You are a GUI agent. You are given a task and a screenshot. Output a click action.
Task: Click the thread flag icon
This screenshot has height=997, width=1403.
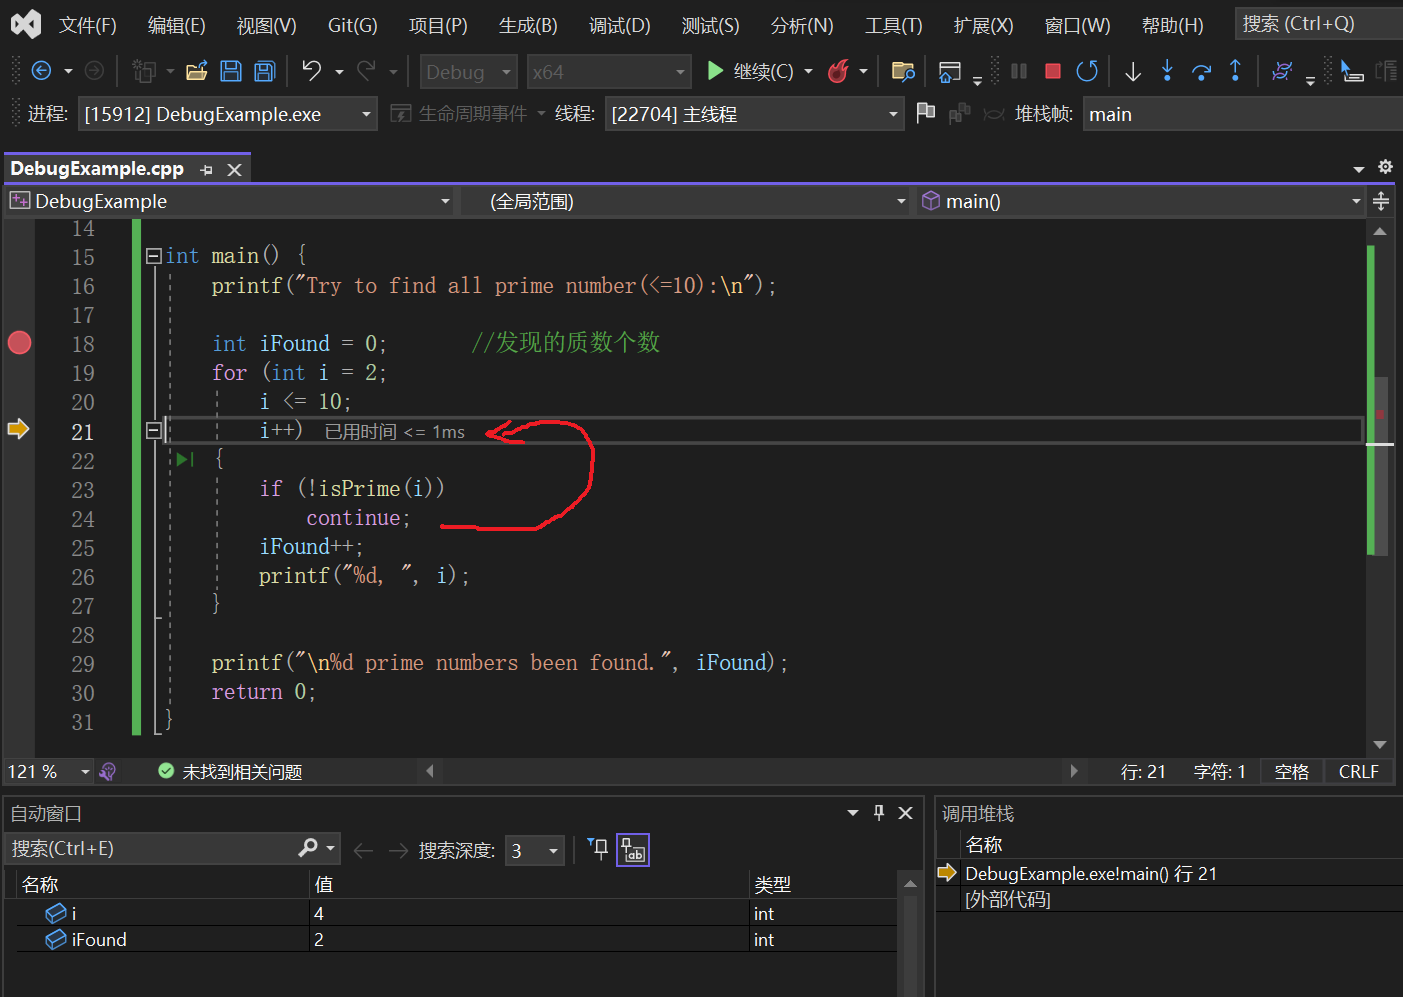point(926,113)
